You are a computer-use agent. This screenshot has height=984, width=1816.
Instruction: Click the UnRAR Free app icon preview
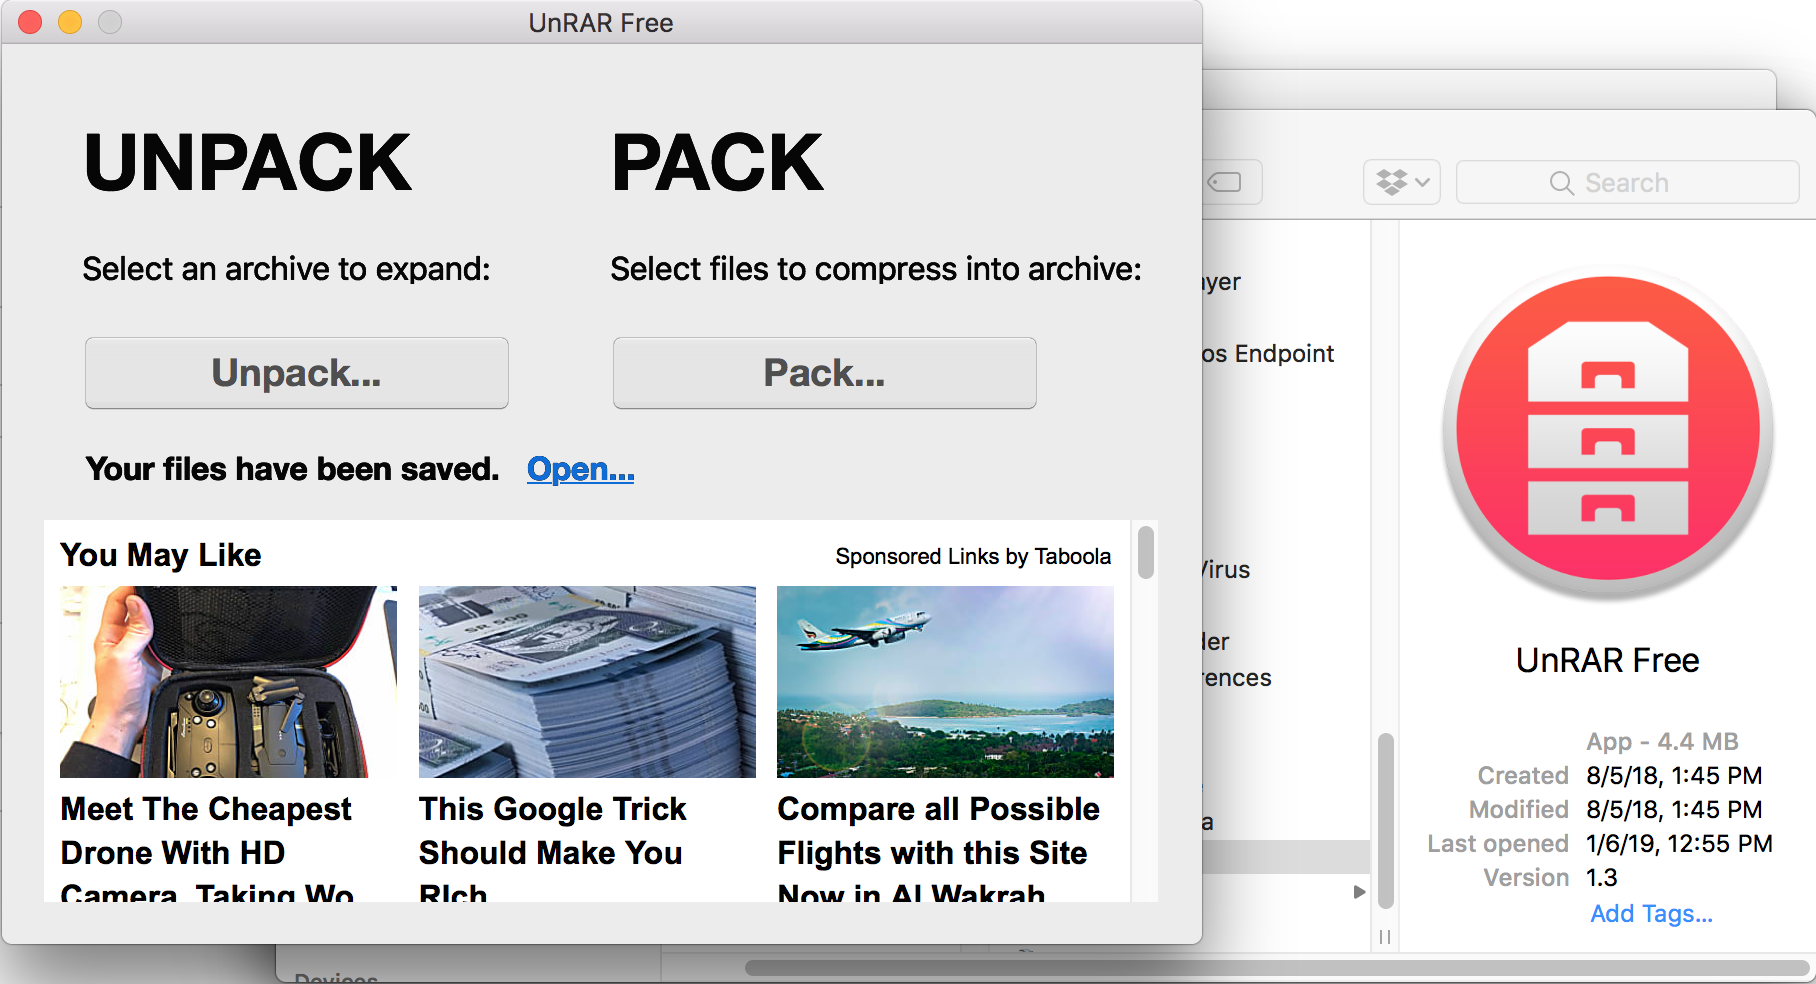(1608, 433)
